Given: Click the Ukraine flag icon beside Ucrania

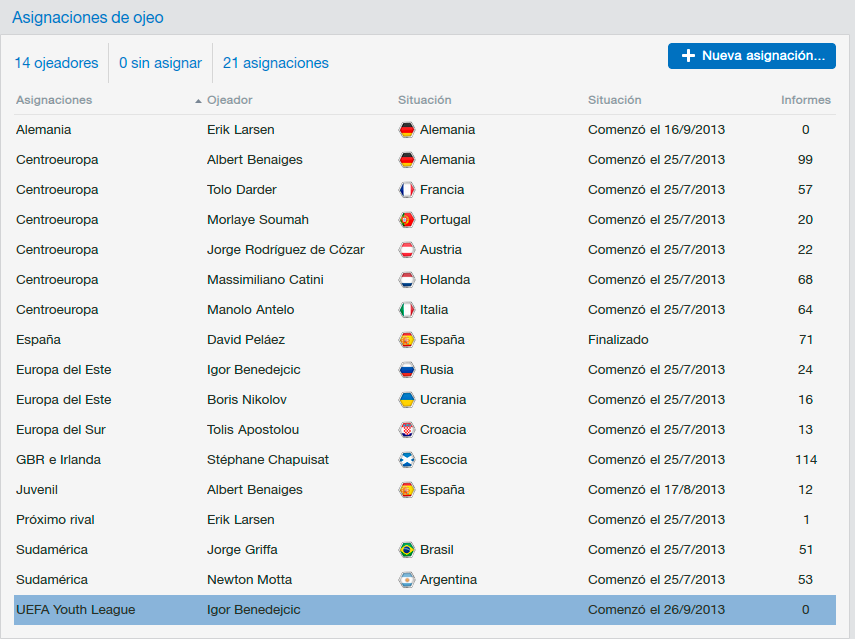Looking at the screenshot, I should [407, 400].
